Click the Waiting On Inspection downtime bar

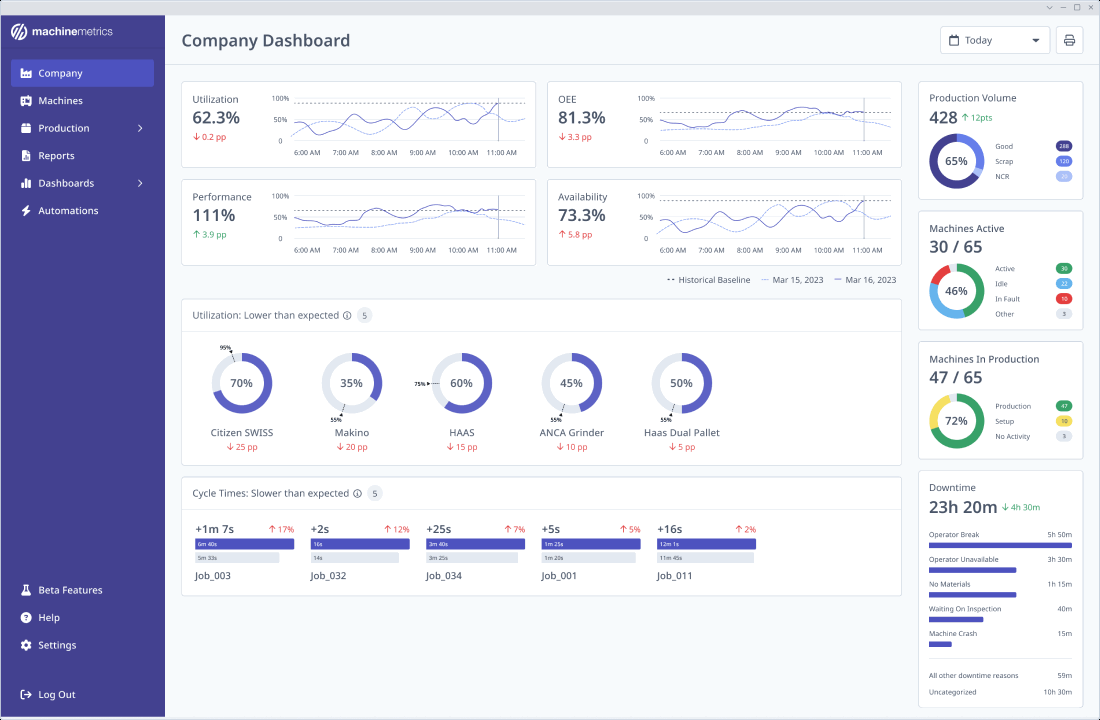[956, 620]
